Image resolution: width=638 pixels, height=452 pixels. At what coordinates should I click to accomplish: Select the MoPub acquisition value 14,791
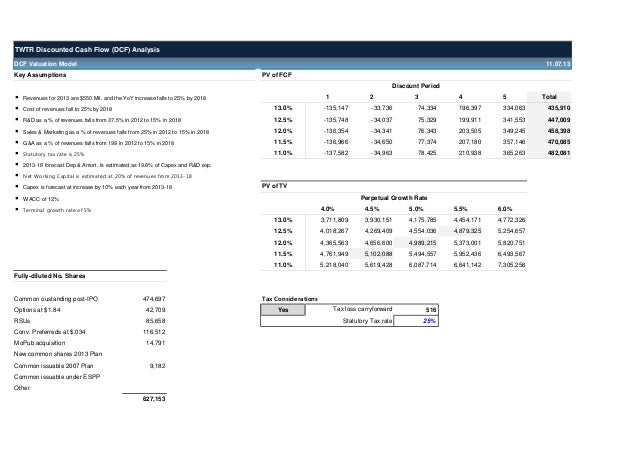coord(155,343)
